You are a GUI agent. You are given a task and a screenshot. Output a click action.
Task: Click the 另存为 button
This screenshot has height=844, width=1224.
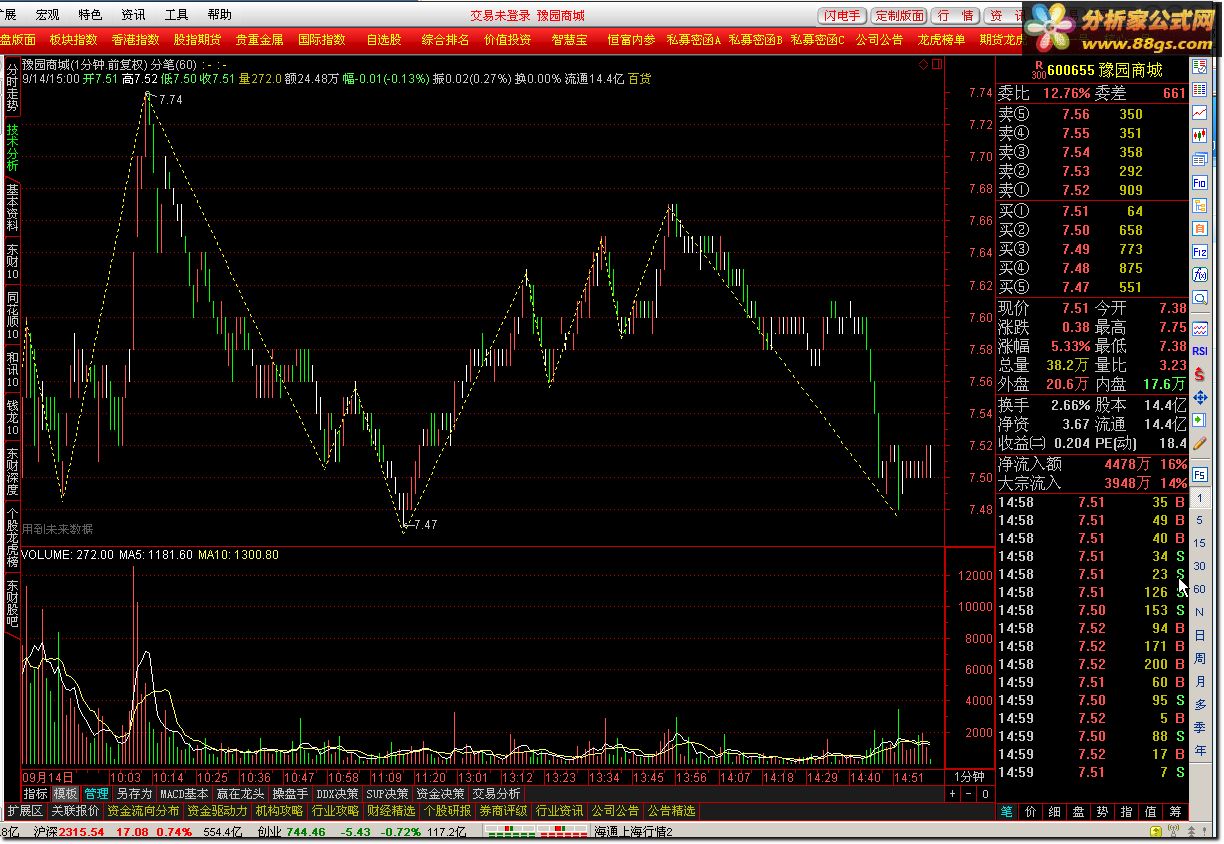135,794
